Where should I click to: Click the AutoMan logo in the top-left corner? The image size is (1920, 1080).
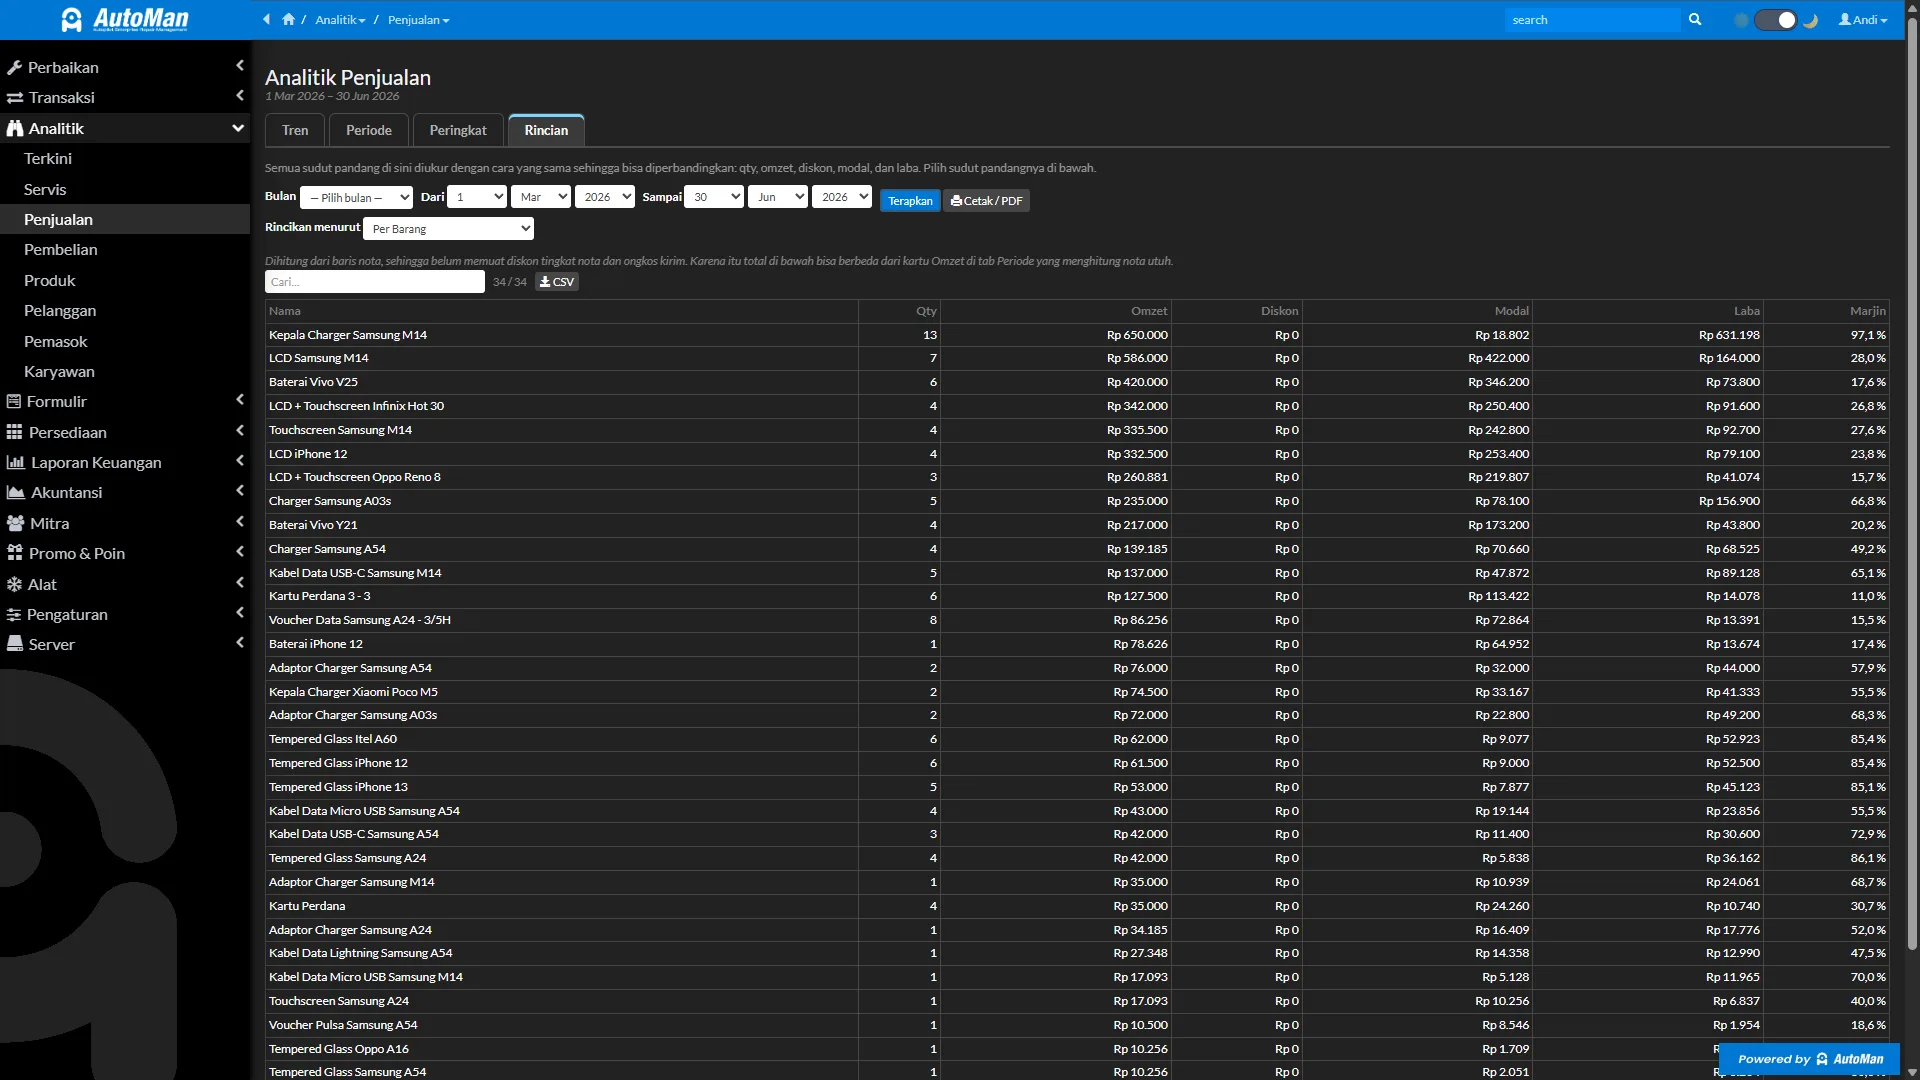click(x=125, y=20)
